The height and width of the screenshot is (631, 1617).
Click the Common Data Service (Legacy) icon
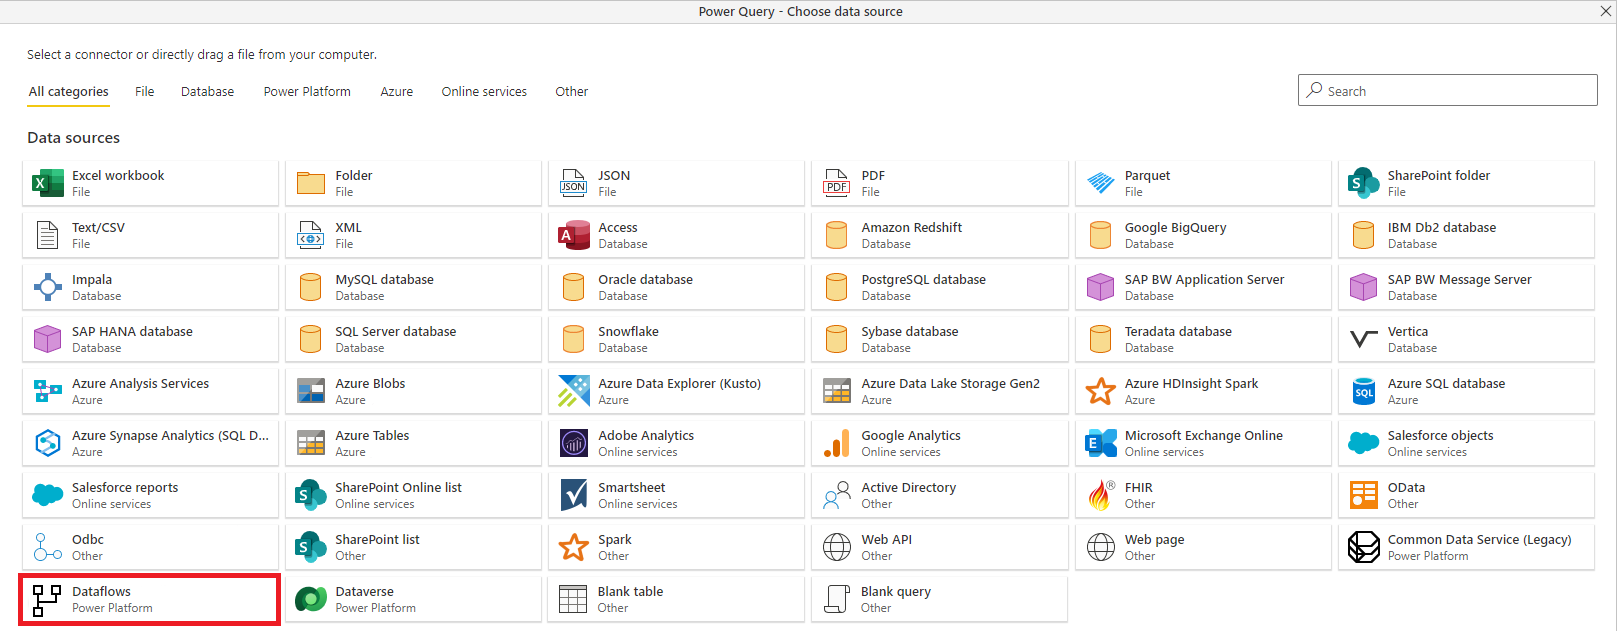coord(1363,547)
